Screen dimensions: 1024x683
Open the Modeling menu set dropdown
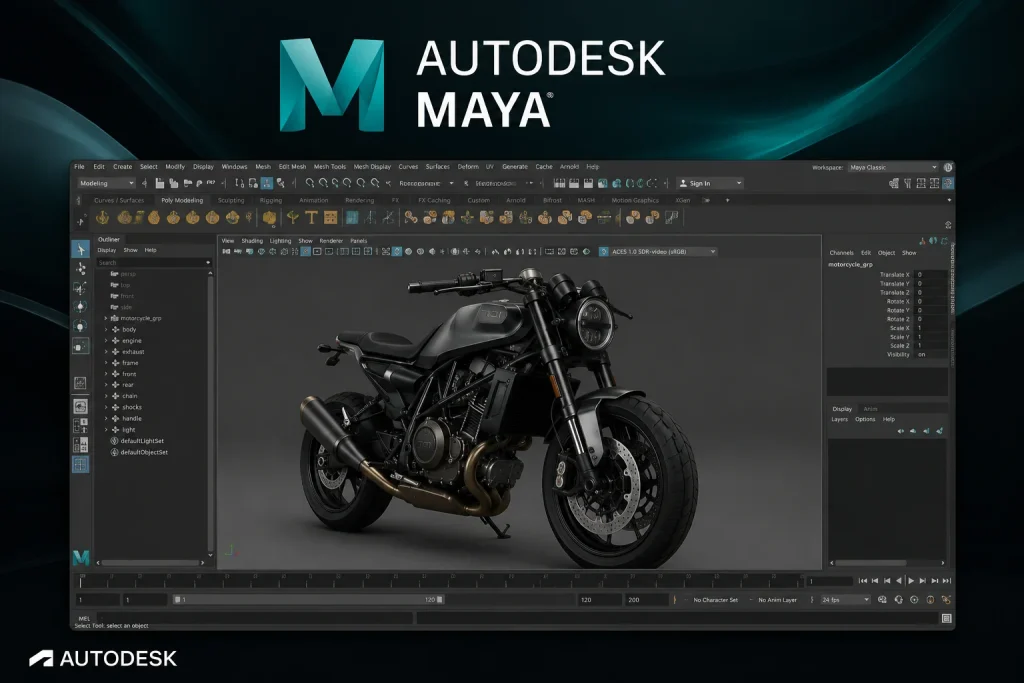(x=106, y=183)
